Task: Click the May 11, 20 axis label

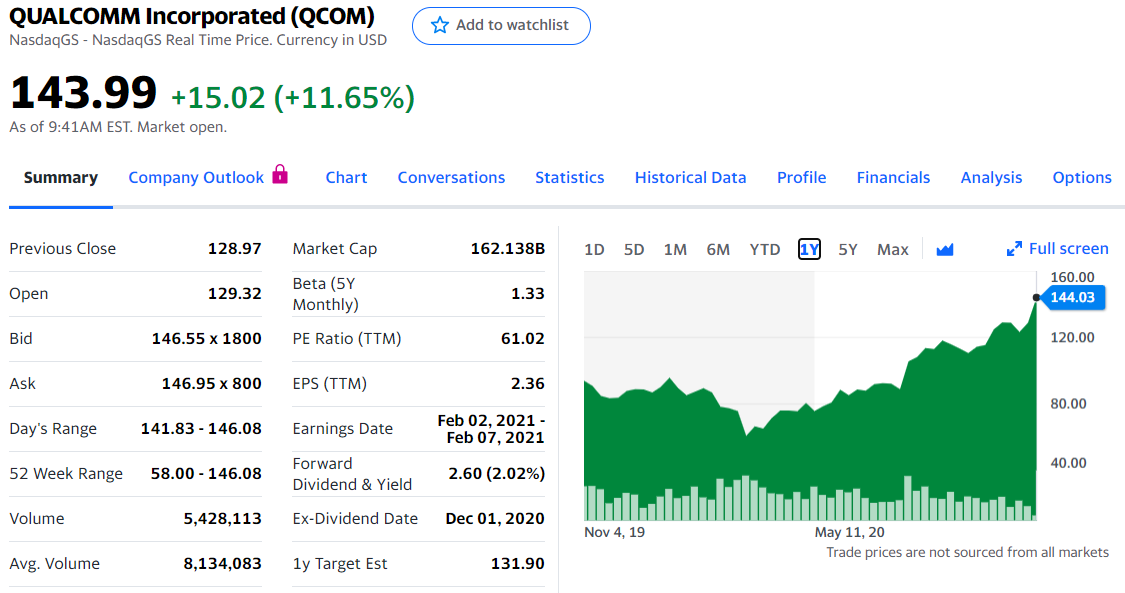Action: (849, 532)
